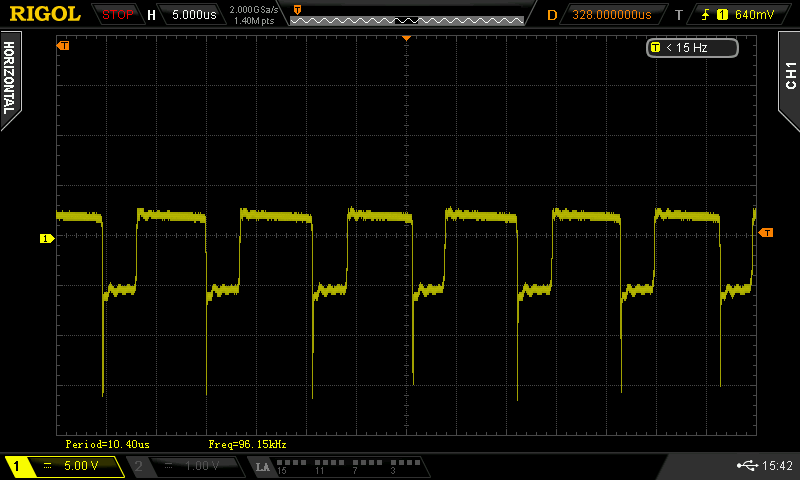Click the Freq=96.15kHz measurement
This screenshot has height=480, width=800.
tap(248, 443)
